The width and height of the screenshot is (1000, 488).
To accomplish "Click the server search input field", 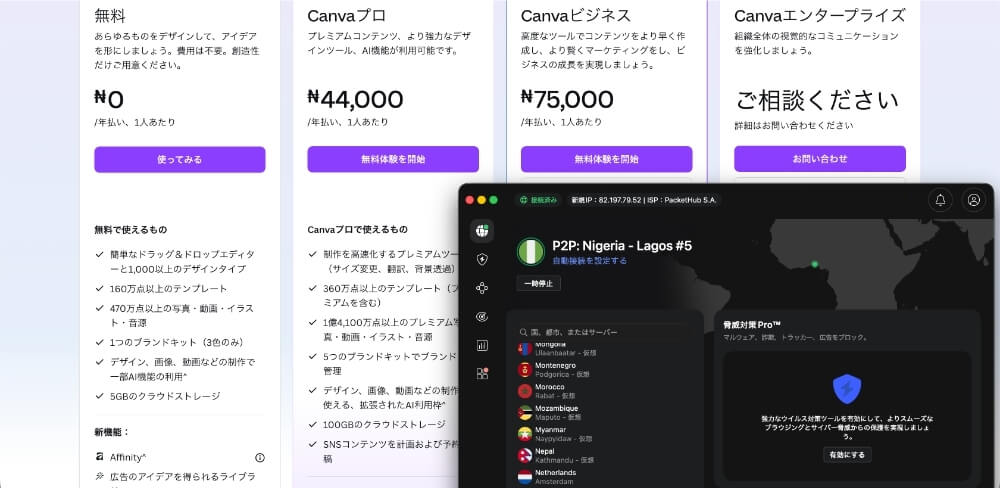I will pyautogui.click(x=605, y=332).
